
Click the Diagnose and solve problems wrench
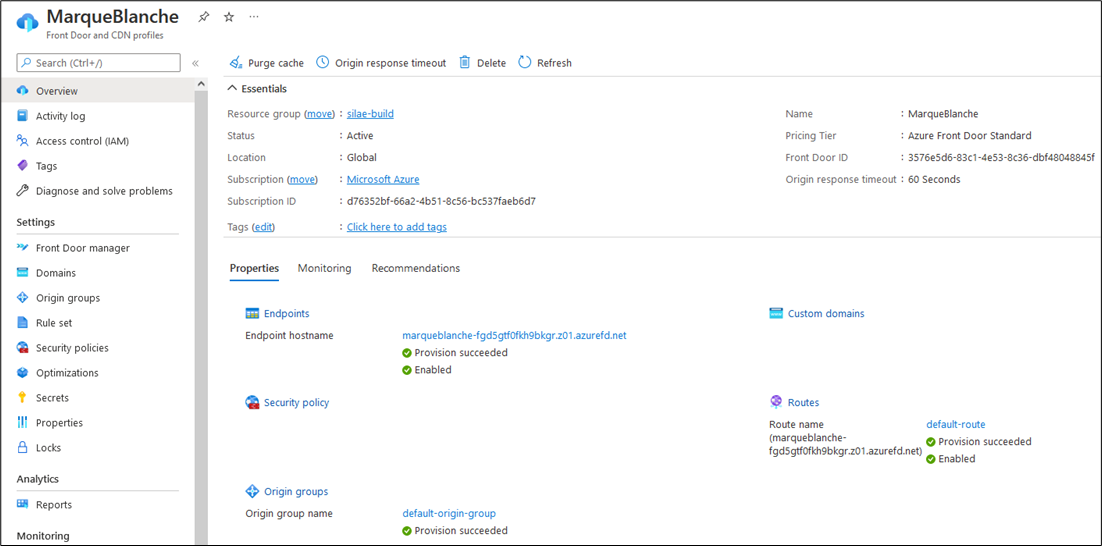(x=22, y=190)
